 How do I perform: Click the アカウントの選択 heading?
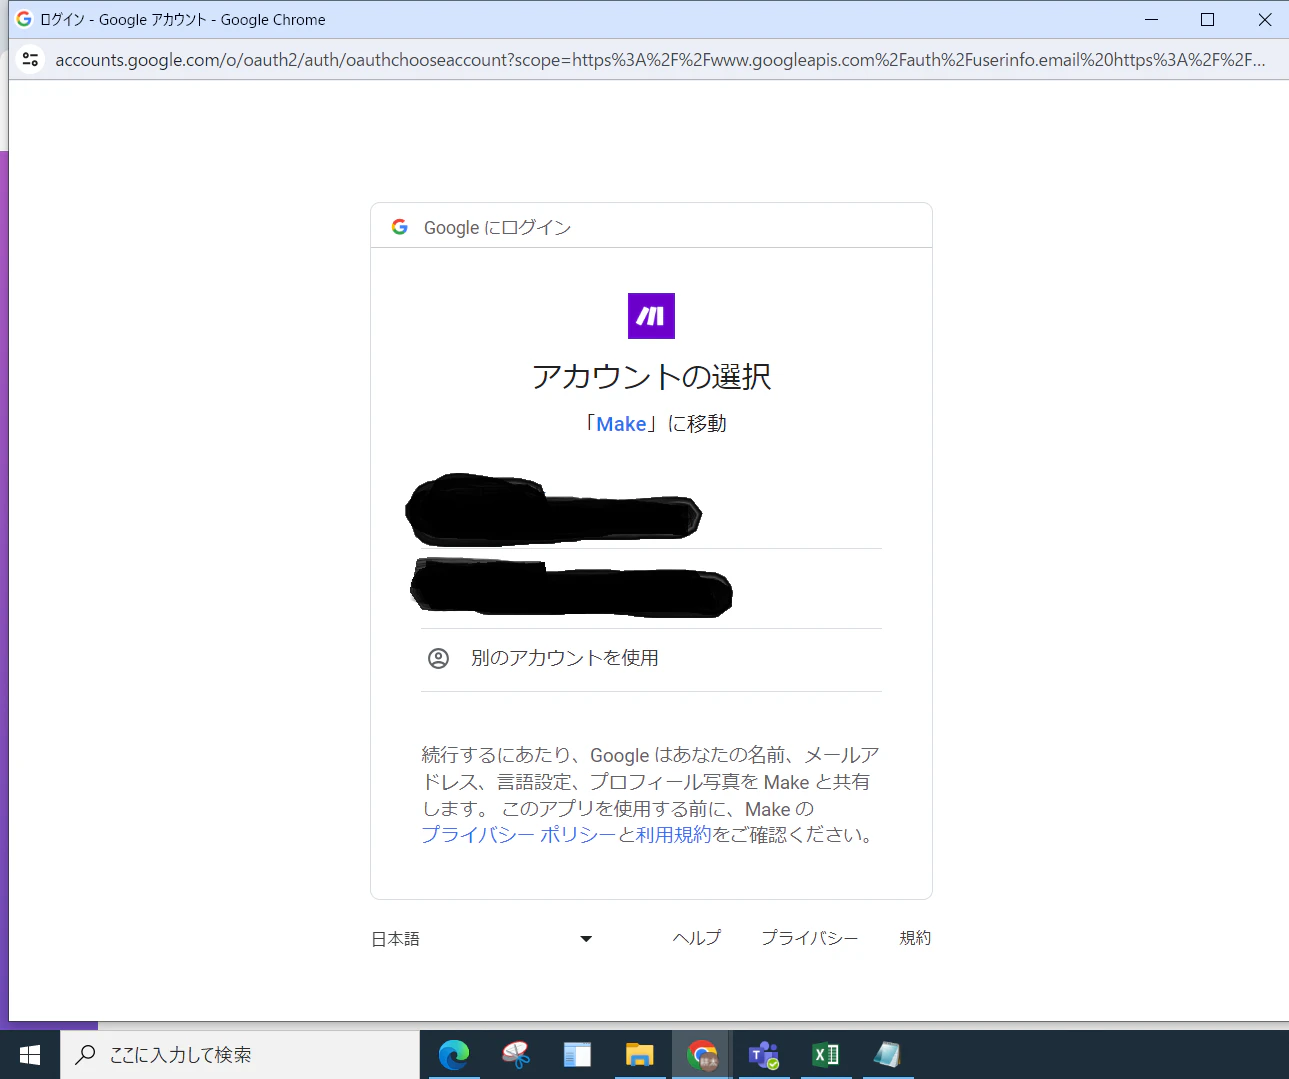tap(651, 376)
